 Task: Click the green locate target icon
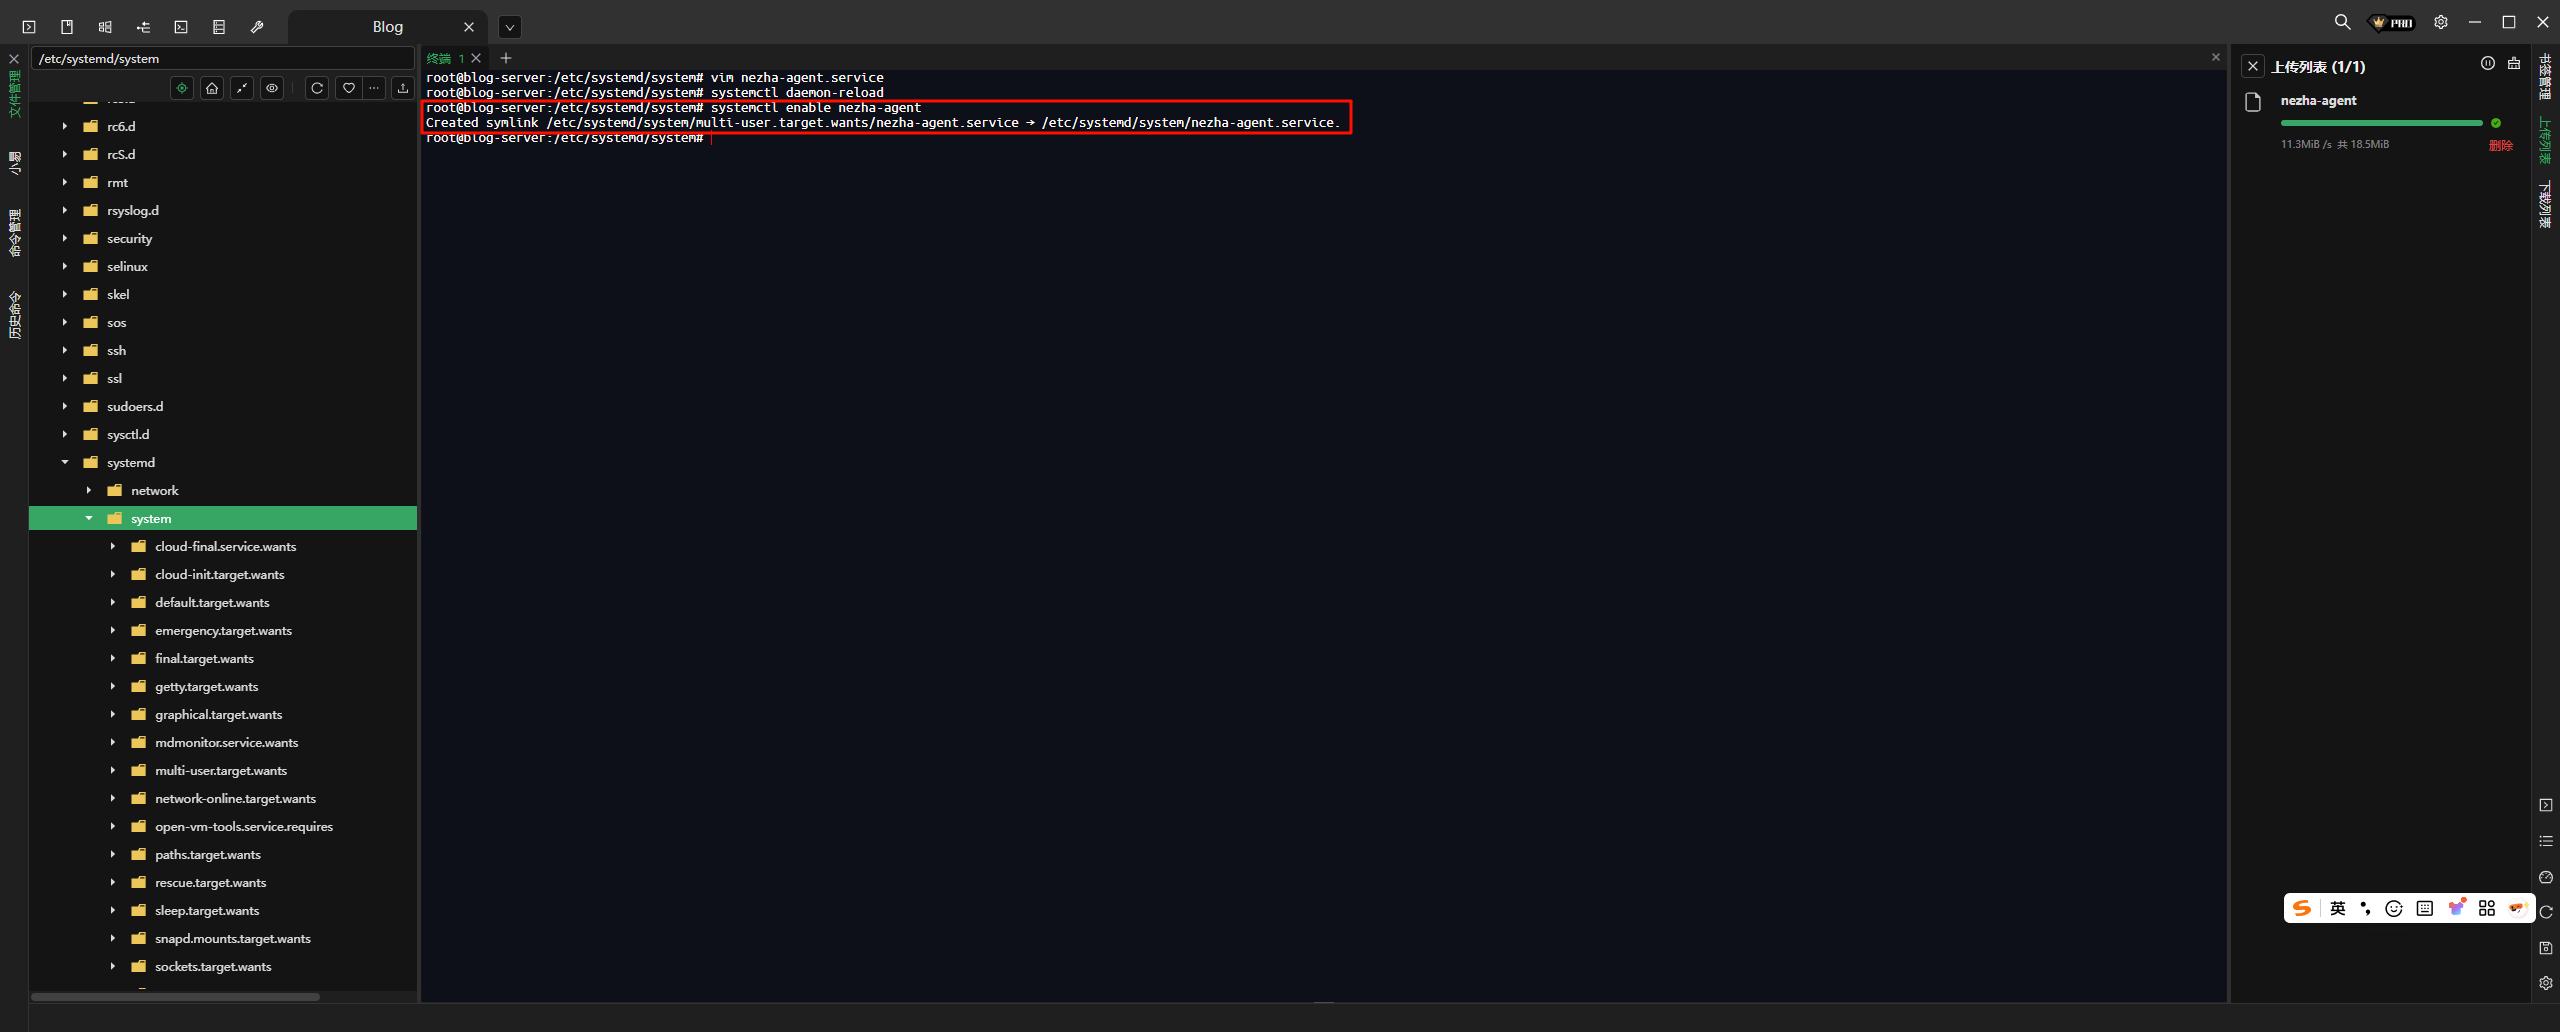click(182, 88)
